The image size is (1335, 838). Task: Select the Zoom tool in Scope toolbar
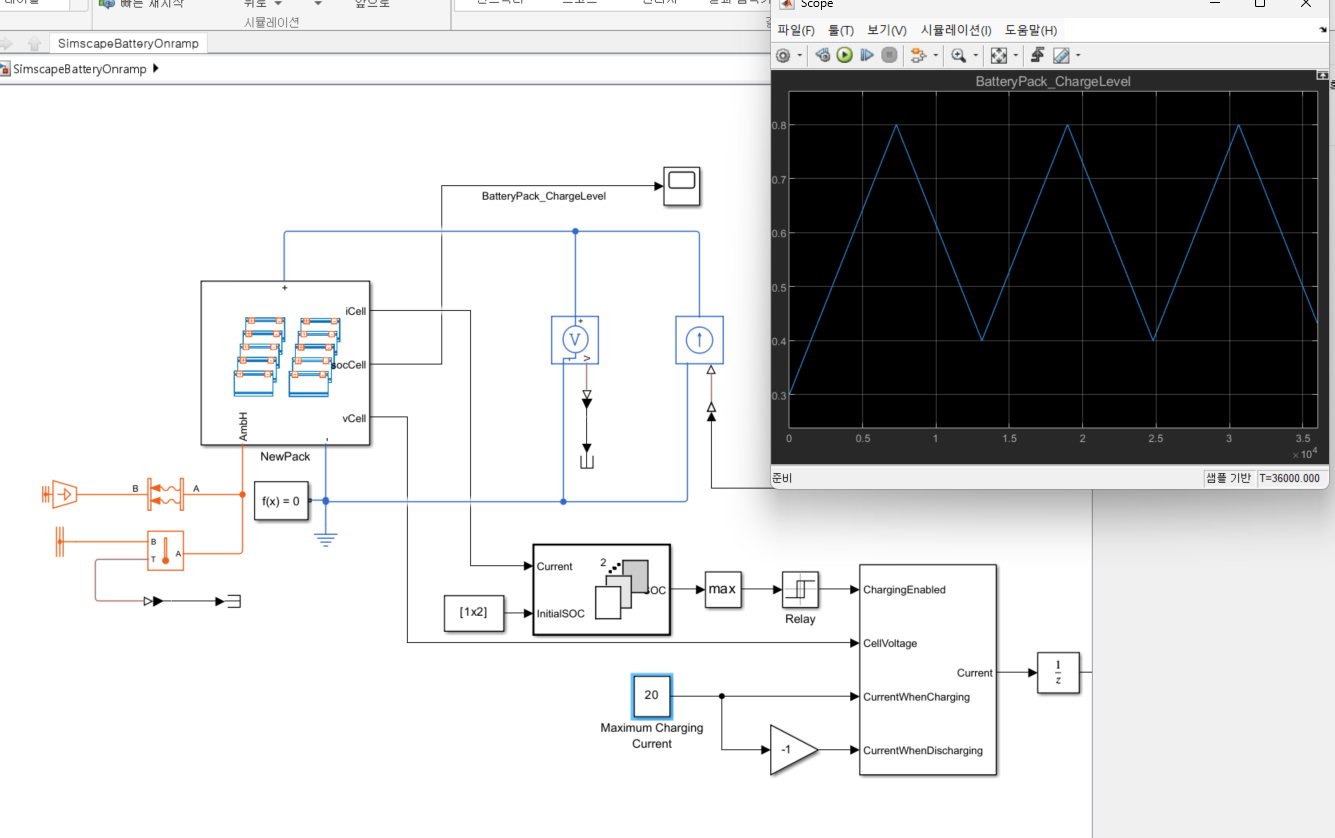tap(958, 55)
